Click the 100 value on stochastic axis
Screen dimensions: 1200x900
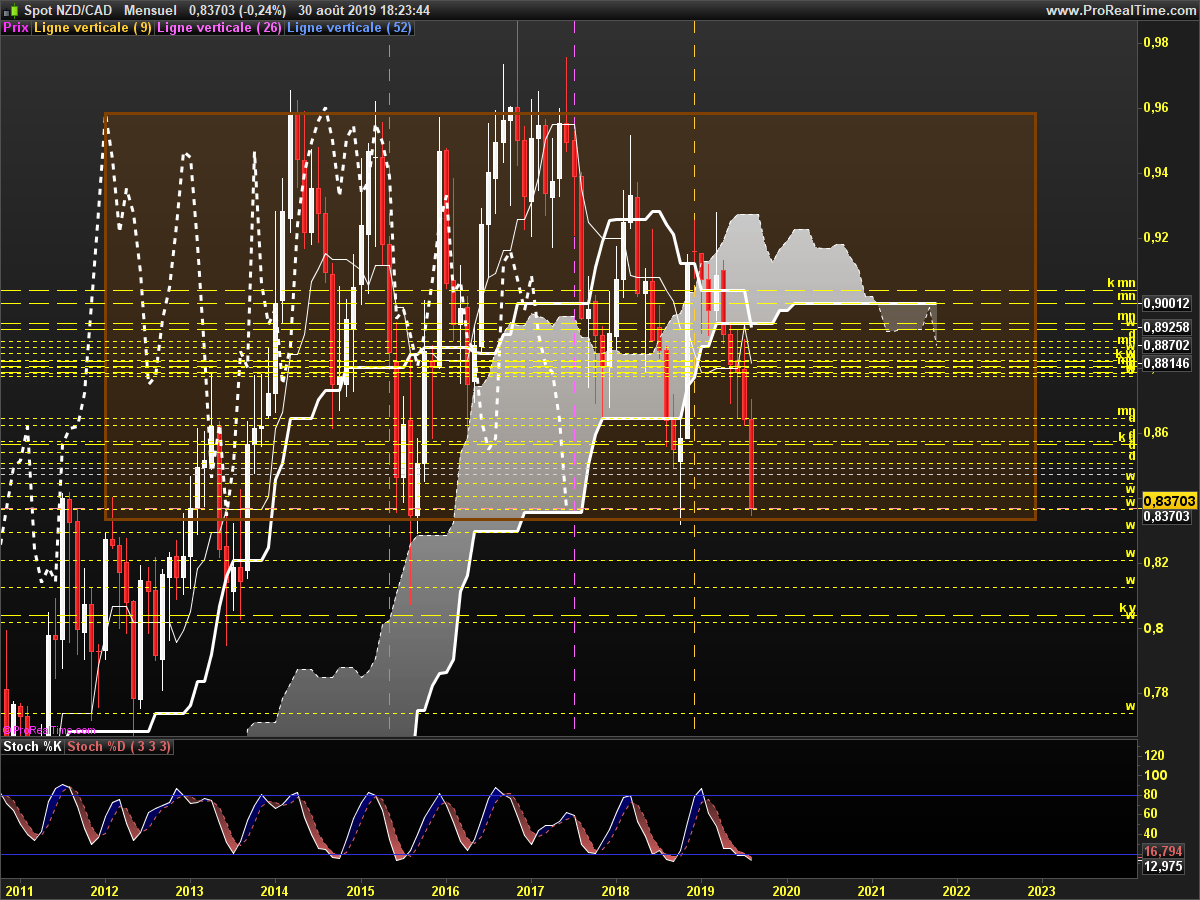tap(1154, 775)
